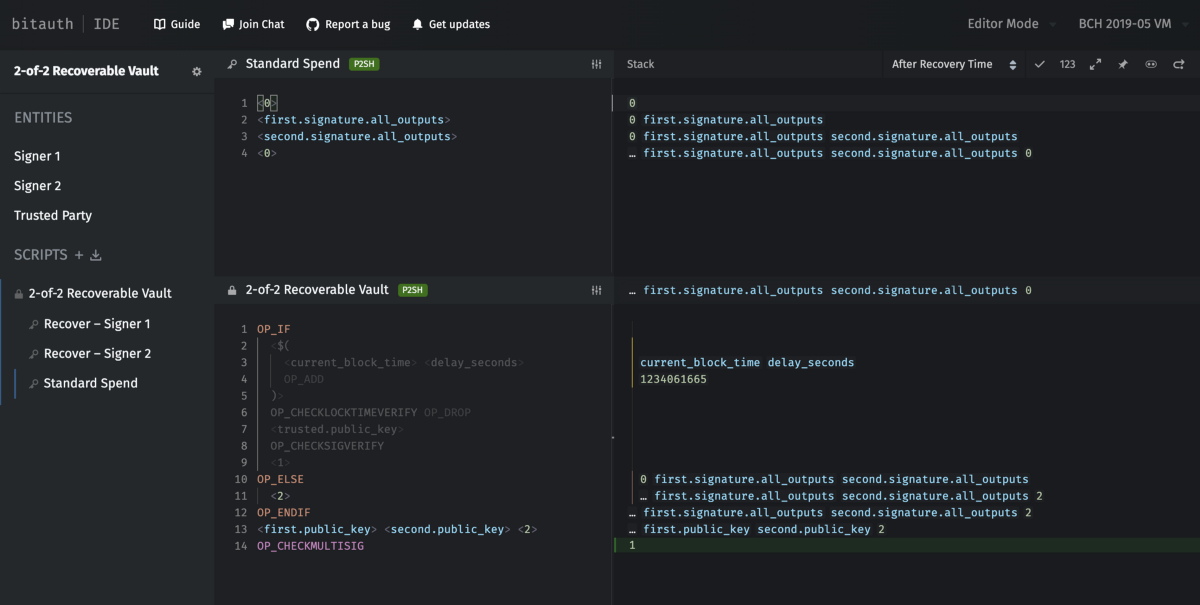
Task: Select the 123 numeric display icon
Action: (x=1067, y=64)
